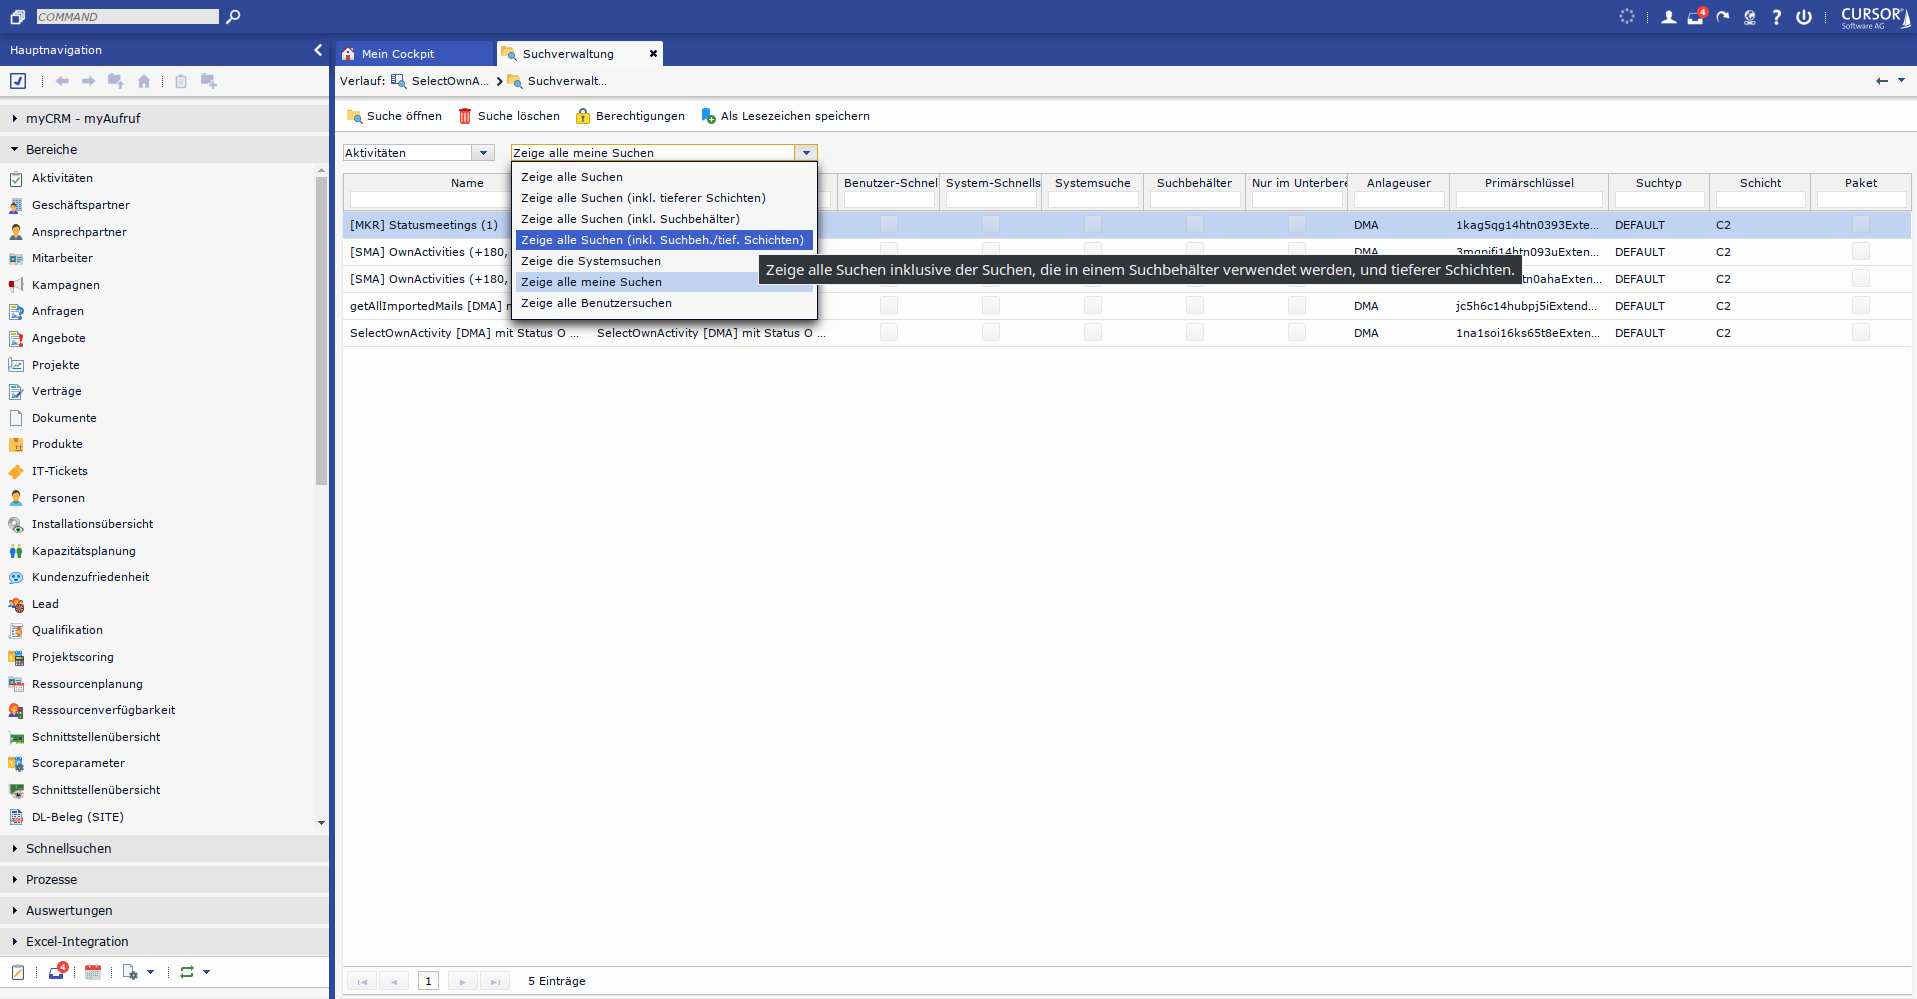Click the user profile icon in header
Screen dimensions: 1917x999
pos(1668,17)
